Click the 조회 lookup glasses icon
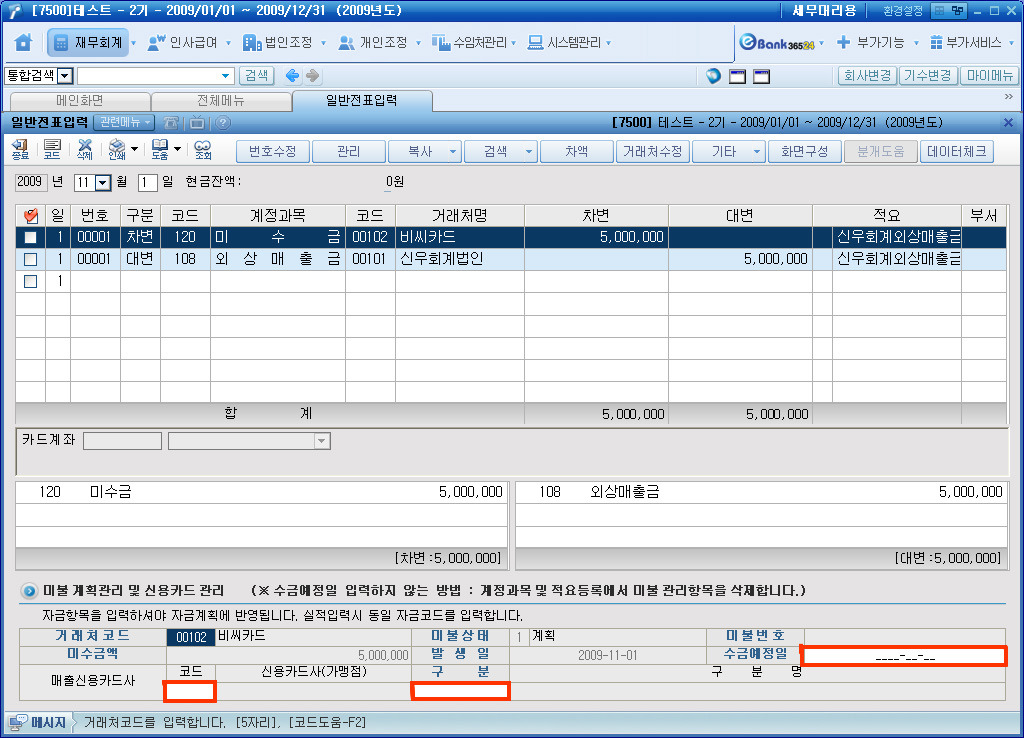Viewport: 1024px width, 738px height. click(203, 150)
